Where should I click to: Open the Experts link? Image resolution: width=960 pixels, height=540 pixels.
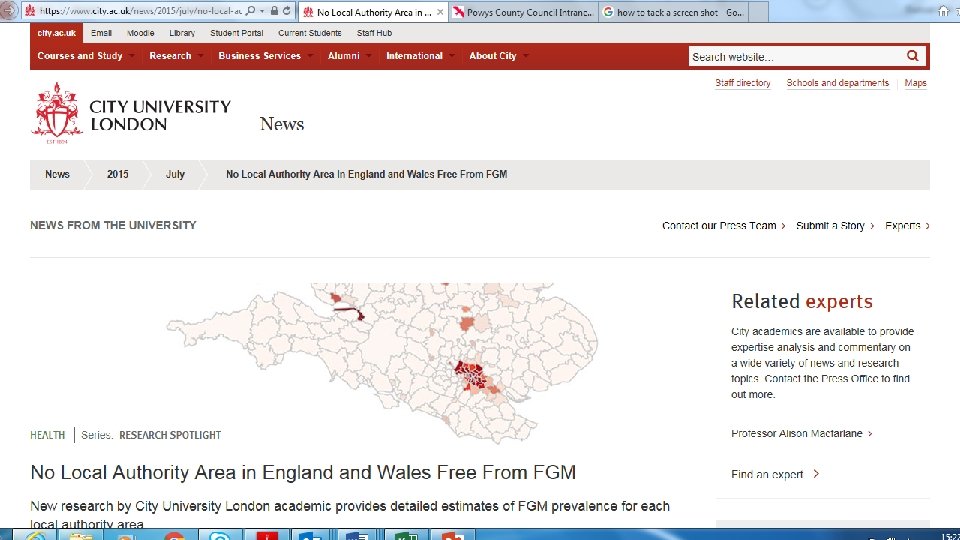click(907, 226)
